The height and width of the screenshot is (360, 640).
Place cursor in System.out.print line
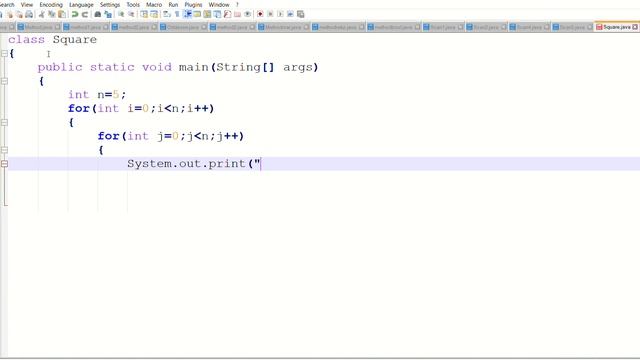pyautogui.click(x=194, y=164)
